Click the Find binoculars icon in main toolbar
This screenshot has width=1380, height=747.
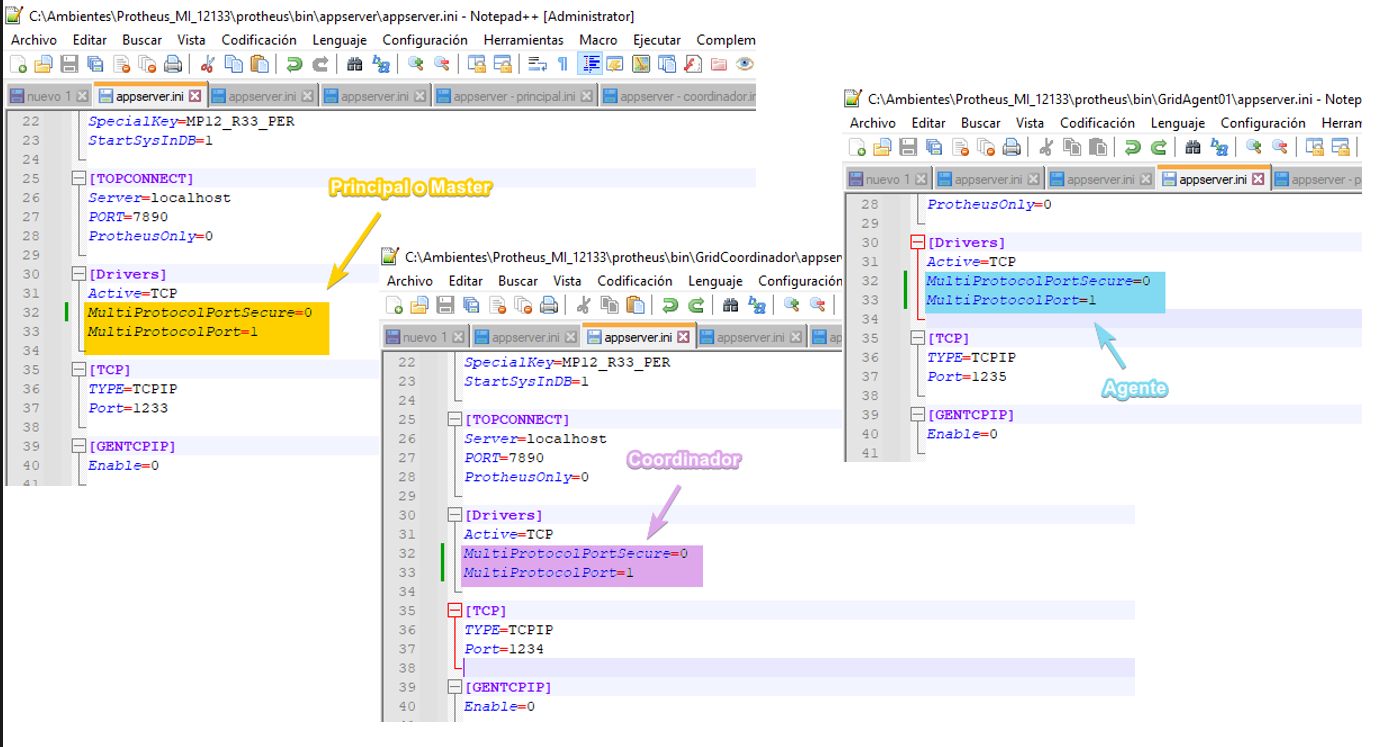click(x=355, y=64)
